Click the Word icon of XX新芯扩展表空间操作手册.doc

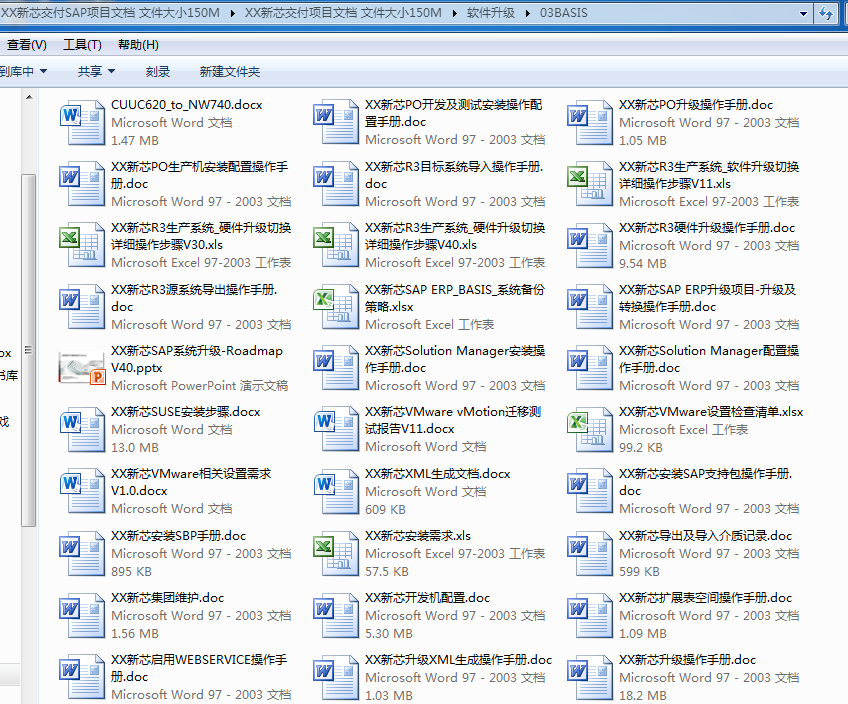[590, 615]
